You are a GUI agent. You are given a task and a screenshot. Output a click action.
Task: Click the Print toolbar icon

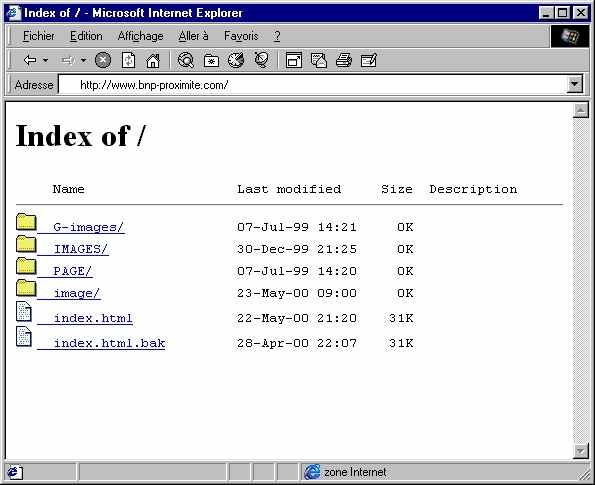pos(344,60)
